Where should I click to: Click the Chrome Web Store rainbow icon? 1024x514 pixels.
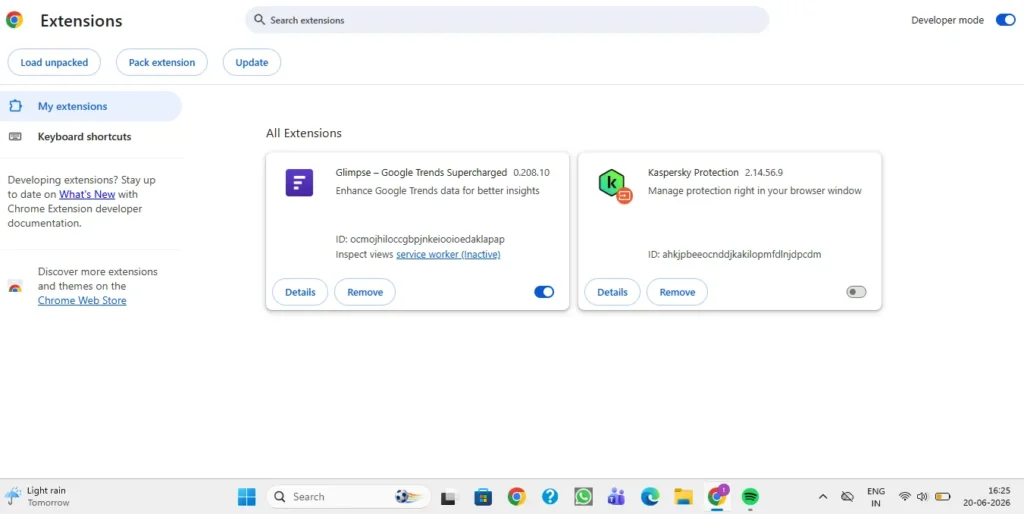coord(15,286)
